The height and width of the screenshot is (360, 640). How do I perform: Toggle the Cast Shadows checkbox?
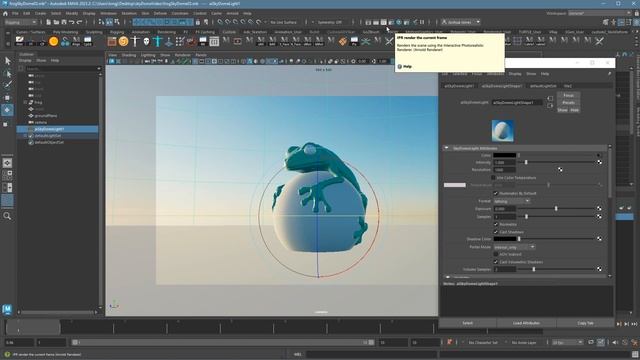[x=496, y=232]
